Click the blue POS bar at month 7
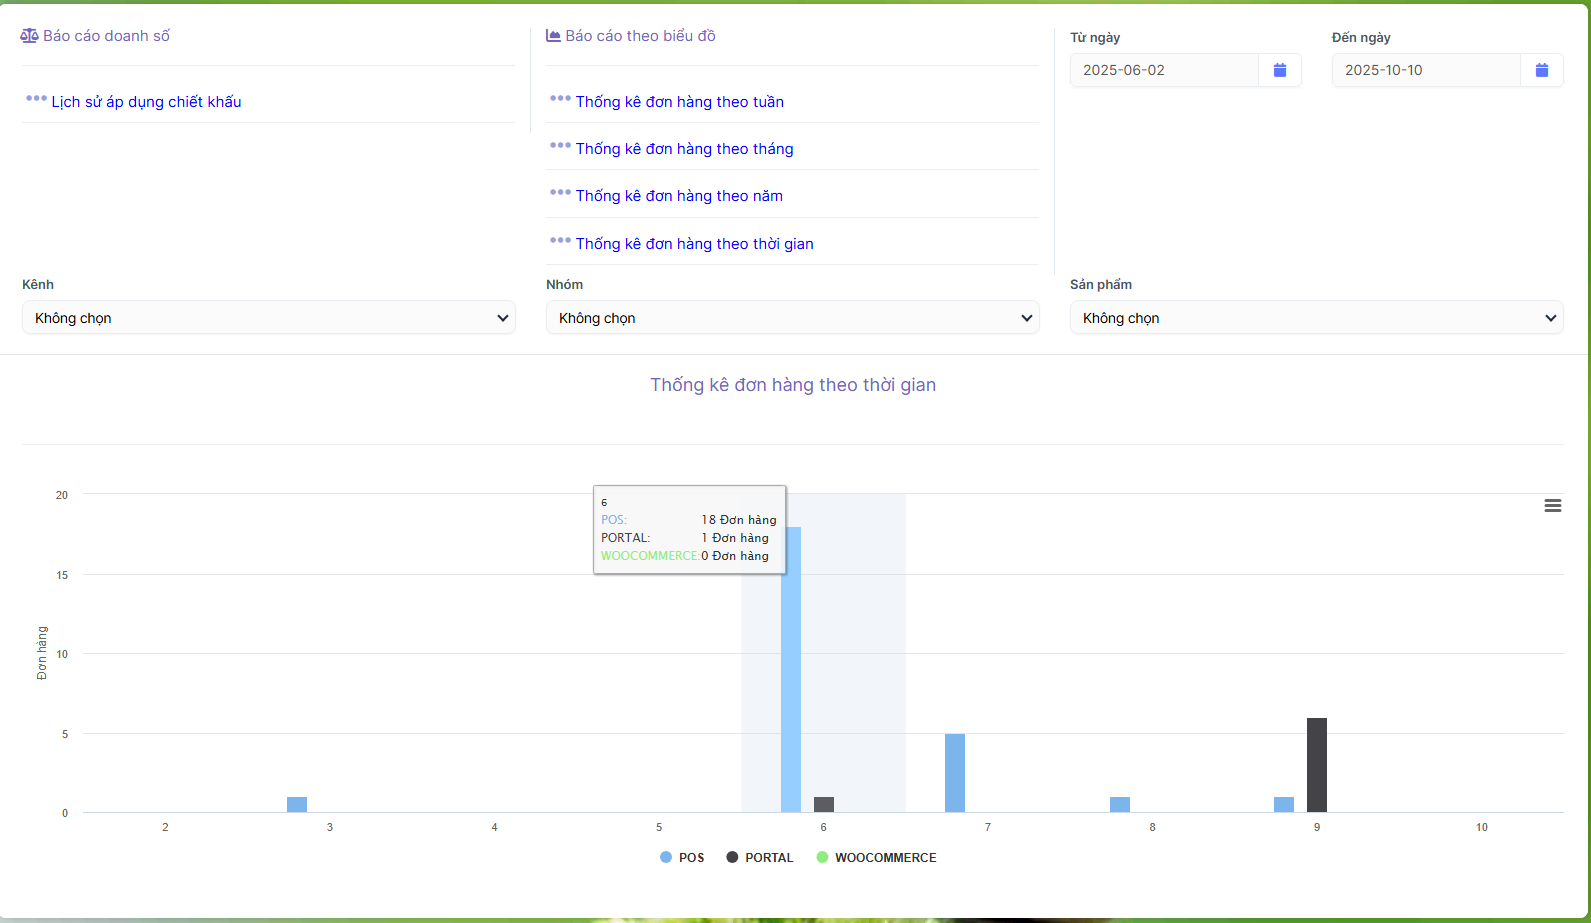 [x=954, y=773]
